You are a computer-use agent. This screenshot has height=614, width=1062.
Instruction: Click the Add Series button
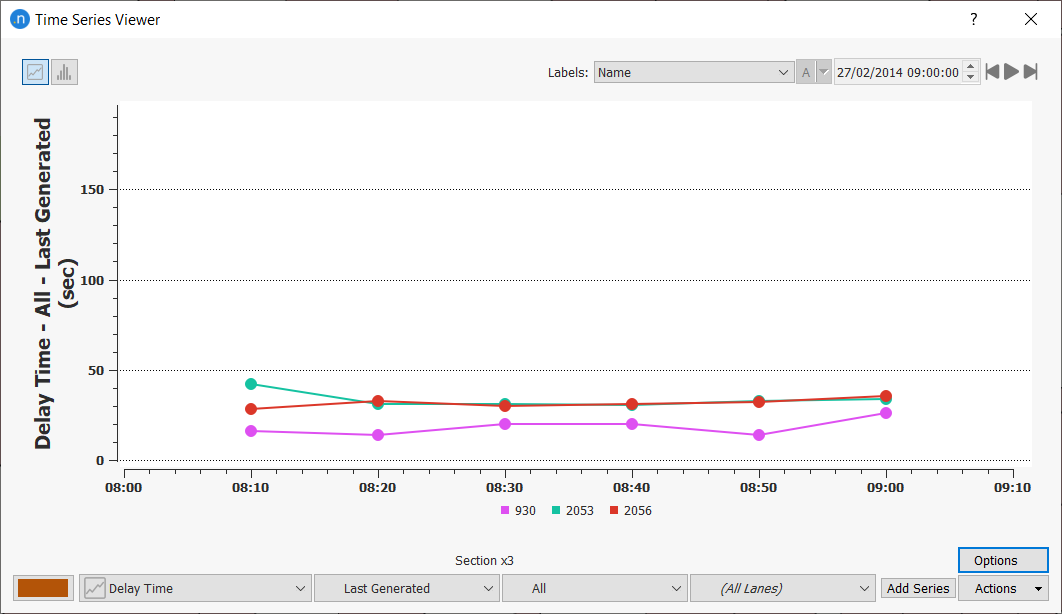918,588
